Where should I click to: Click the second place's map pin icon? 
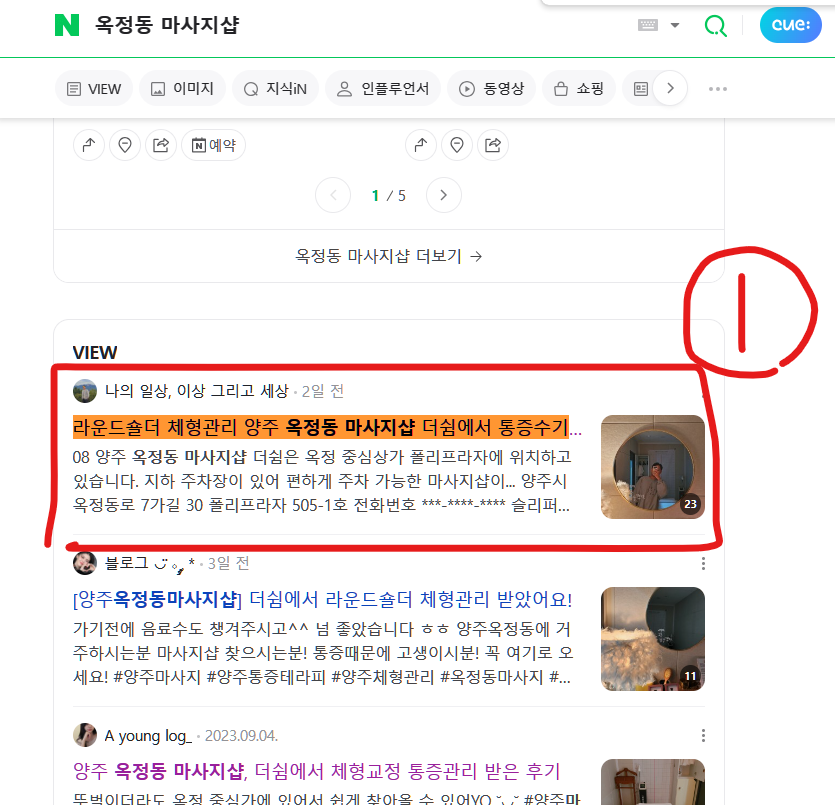(x=457, y=145)
